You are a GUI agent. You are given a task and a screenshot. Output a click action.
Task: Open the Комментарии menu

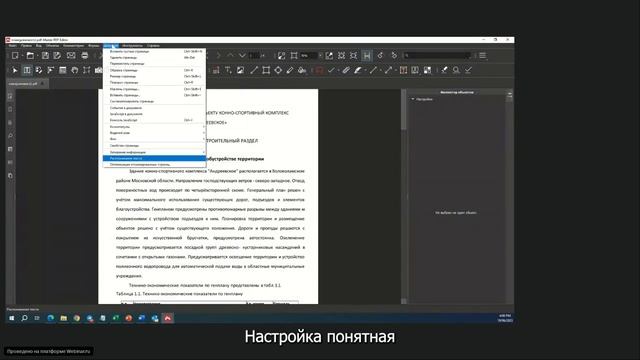[73, 46]
